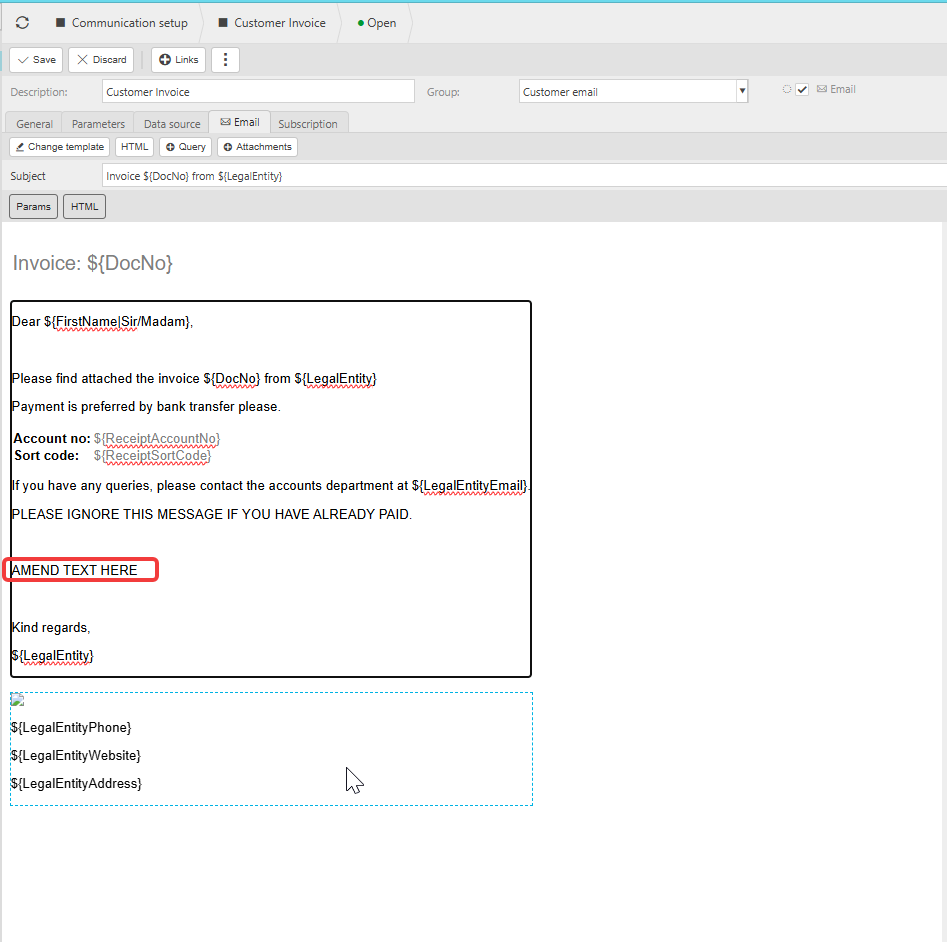Click the refresh icon in breadcrumb bar
Image resolution: width=947 pixels, height=942 pixels.
coord(22,23)
